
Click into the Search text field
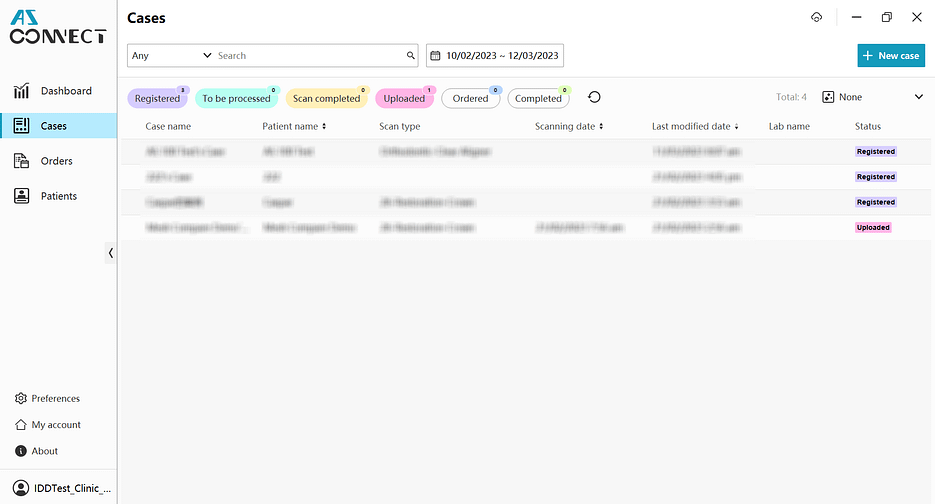(x=310, y=56)
